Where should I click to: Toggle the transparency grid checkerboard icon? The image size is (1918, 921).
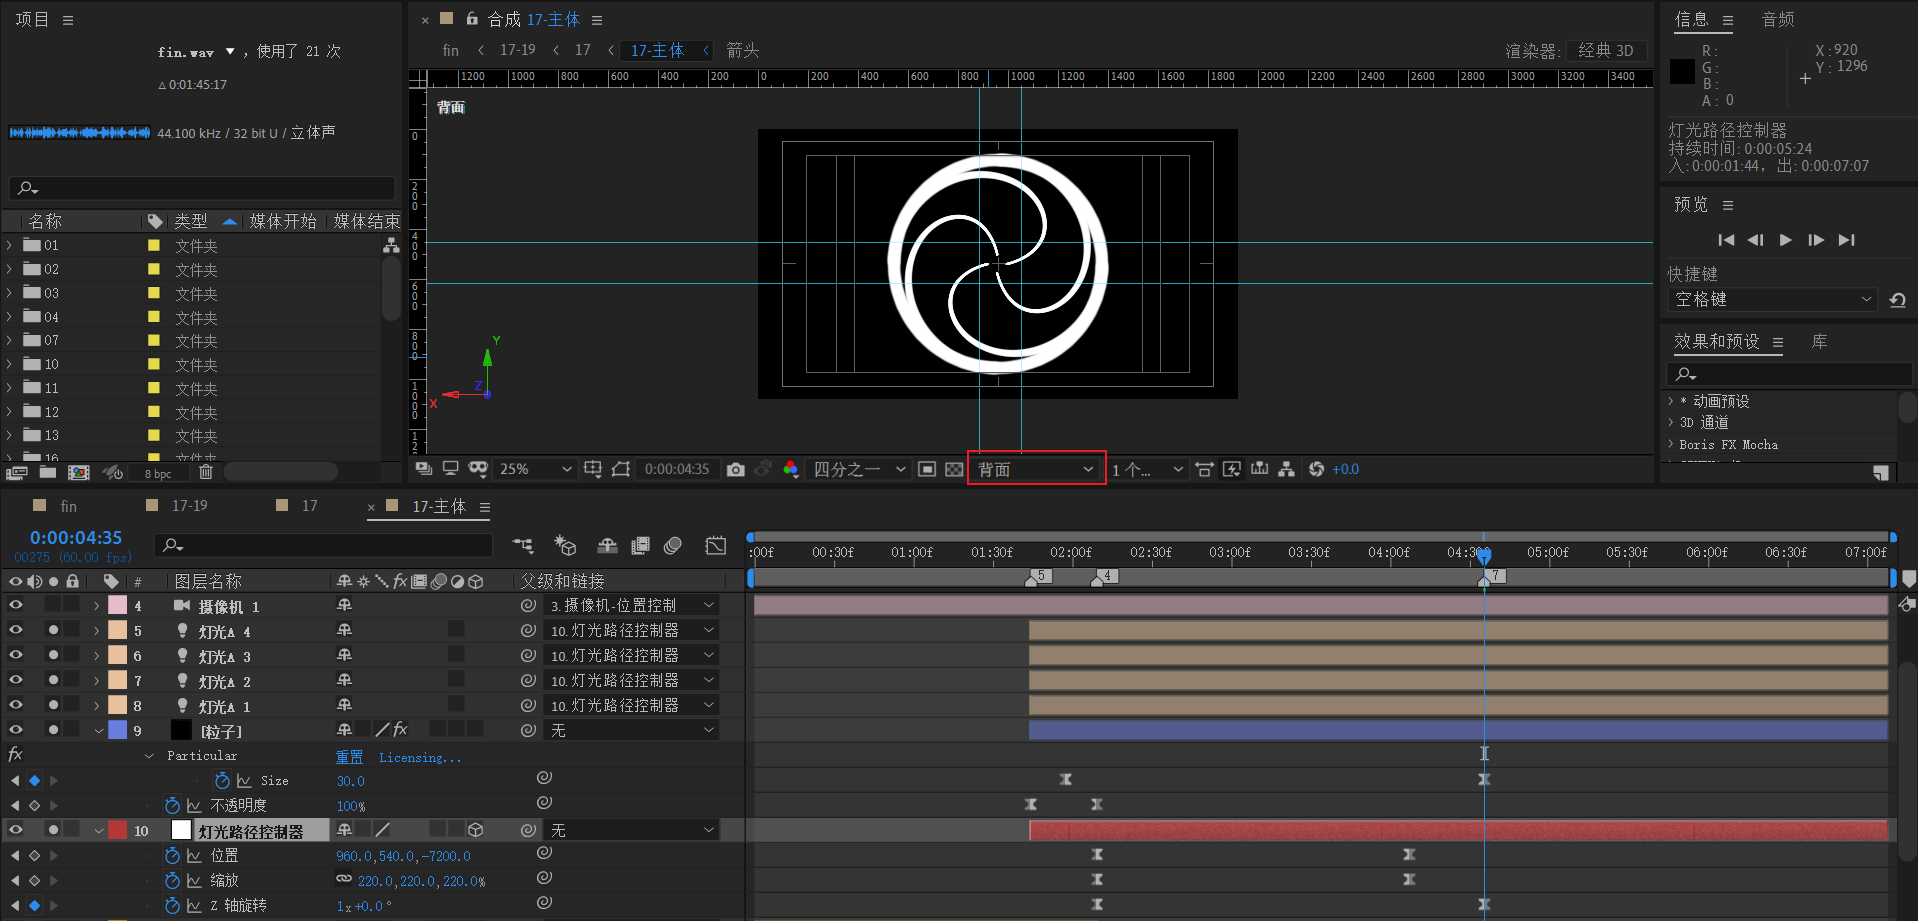click(954, 469)
